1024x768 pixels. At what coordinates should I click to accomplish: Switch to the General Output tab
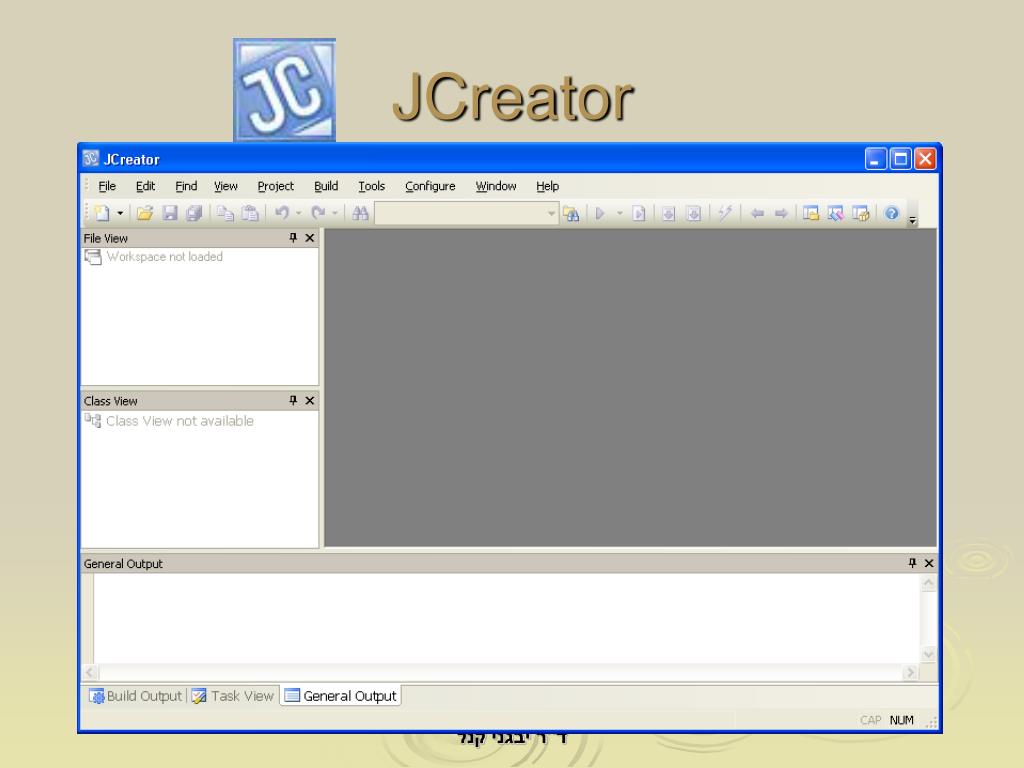341,696
